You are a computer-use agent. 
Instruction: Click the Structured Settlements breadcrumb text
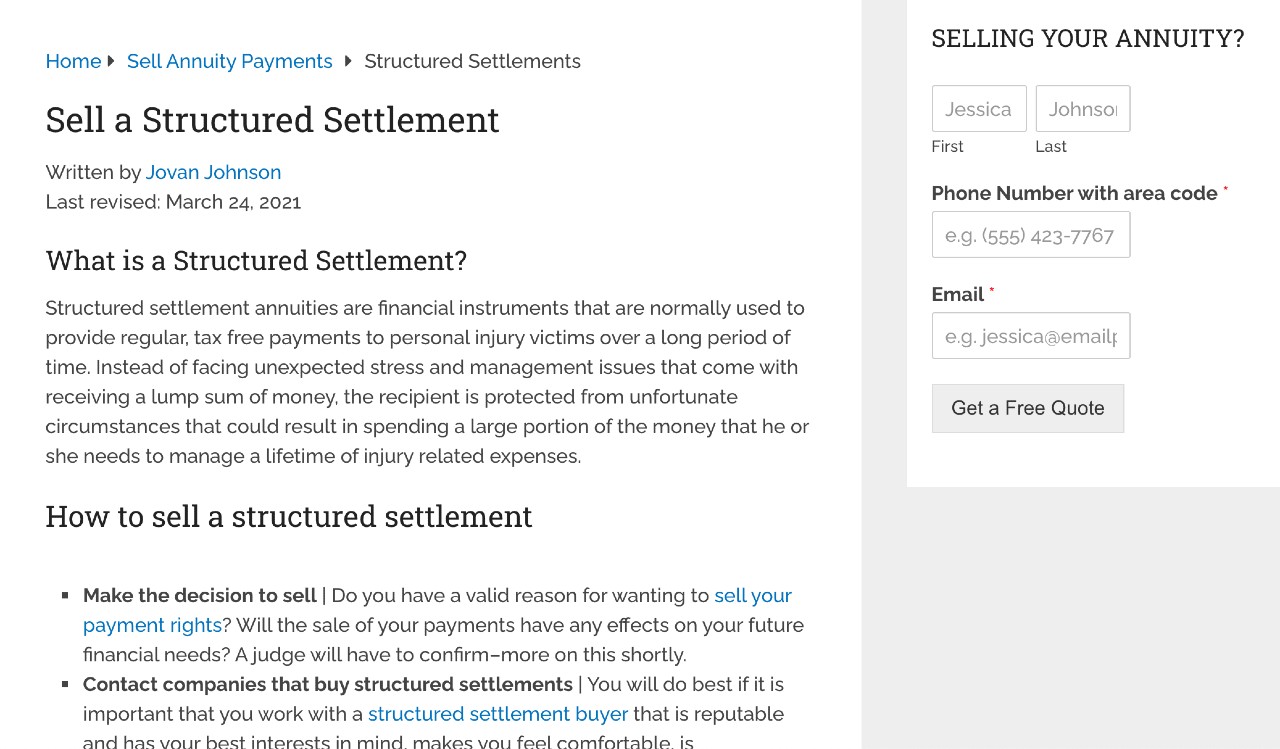coord(472,61)
